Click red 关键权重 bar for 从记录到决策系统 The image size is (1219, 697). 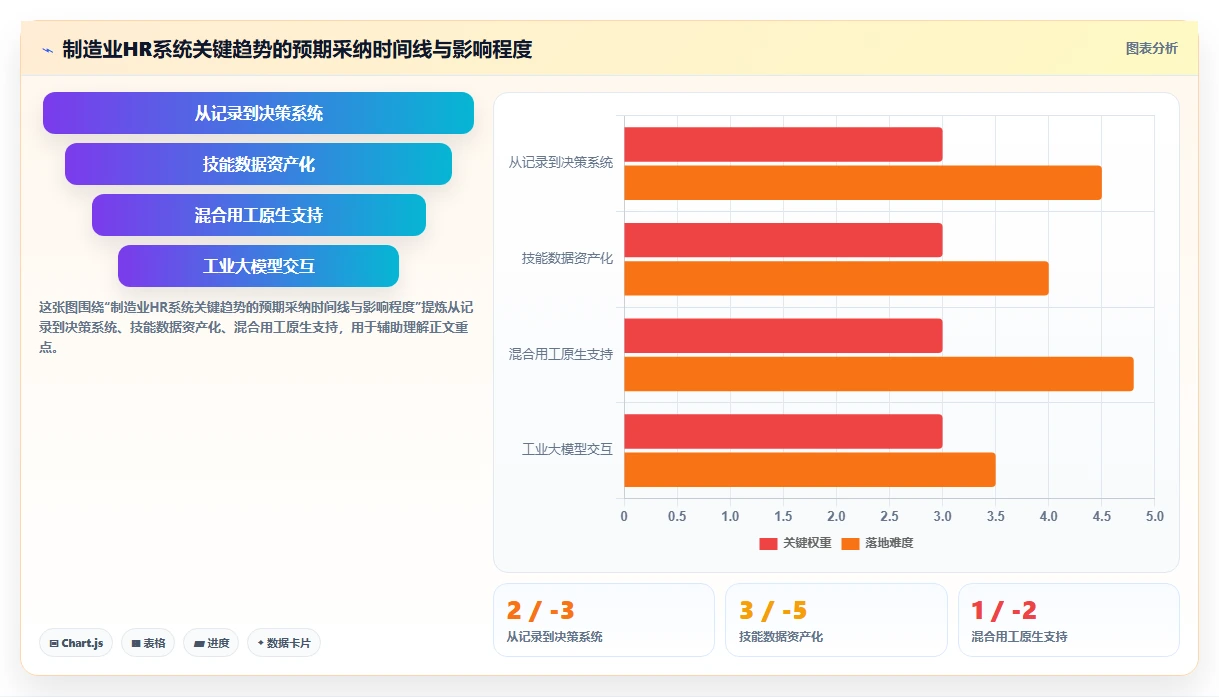coord(783,144)
